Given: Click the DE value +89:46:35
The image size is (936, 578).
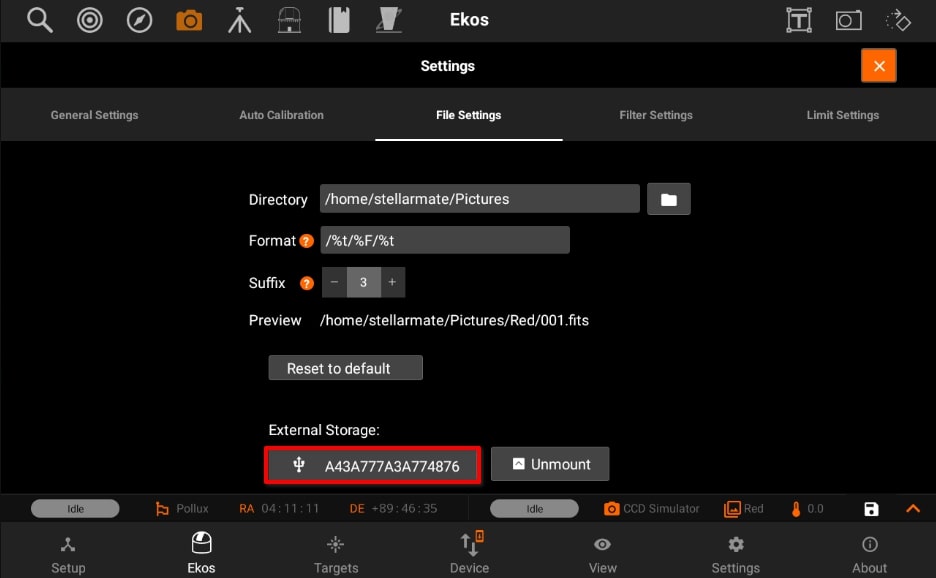Looking at the screenshot, I should pos(404,509).
